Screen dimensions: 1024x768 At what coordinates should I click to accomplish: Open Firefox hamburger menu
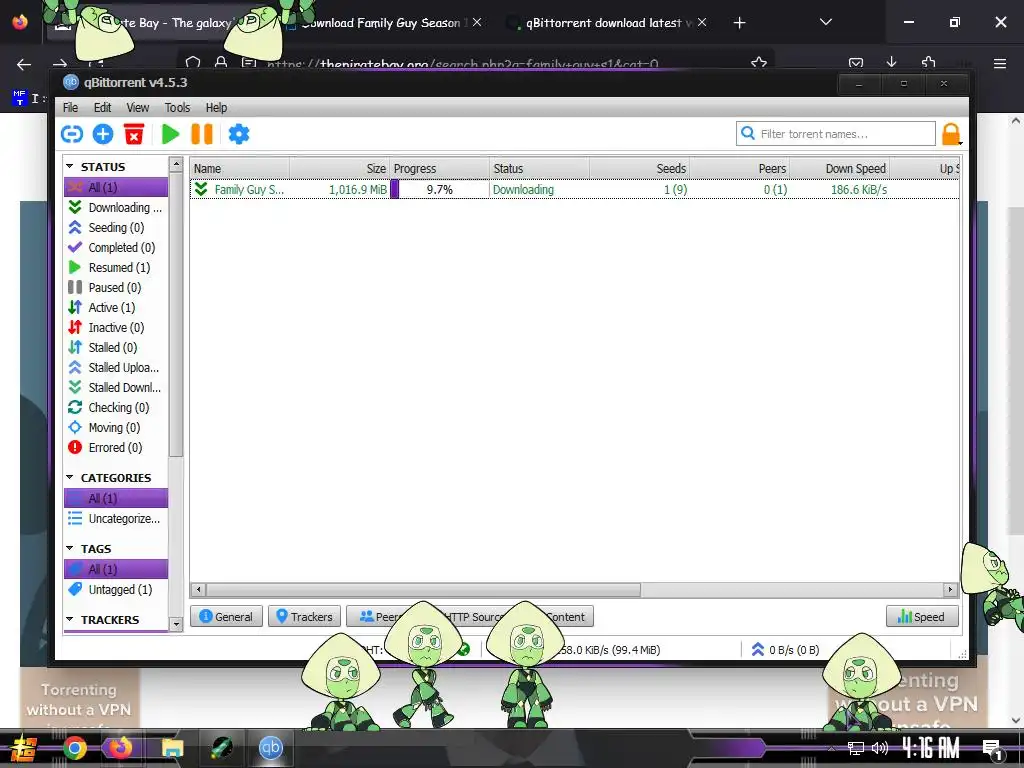pyautogui.click(x=999, y=63)
